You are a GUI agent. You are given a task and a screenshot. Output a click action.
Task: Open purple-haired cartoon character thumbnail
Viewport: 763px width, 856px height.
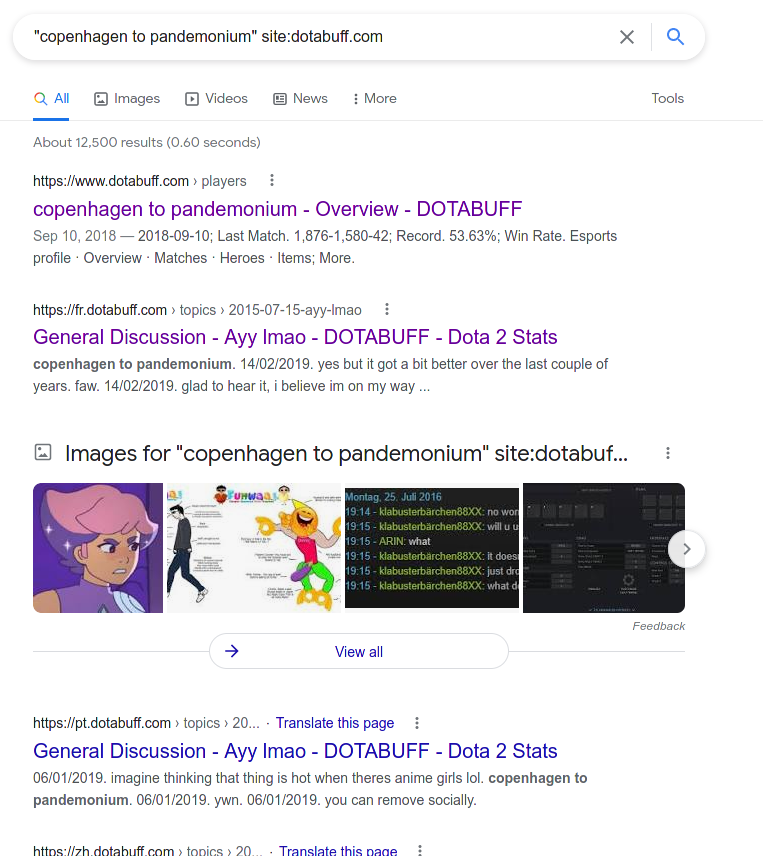(98, 548)
